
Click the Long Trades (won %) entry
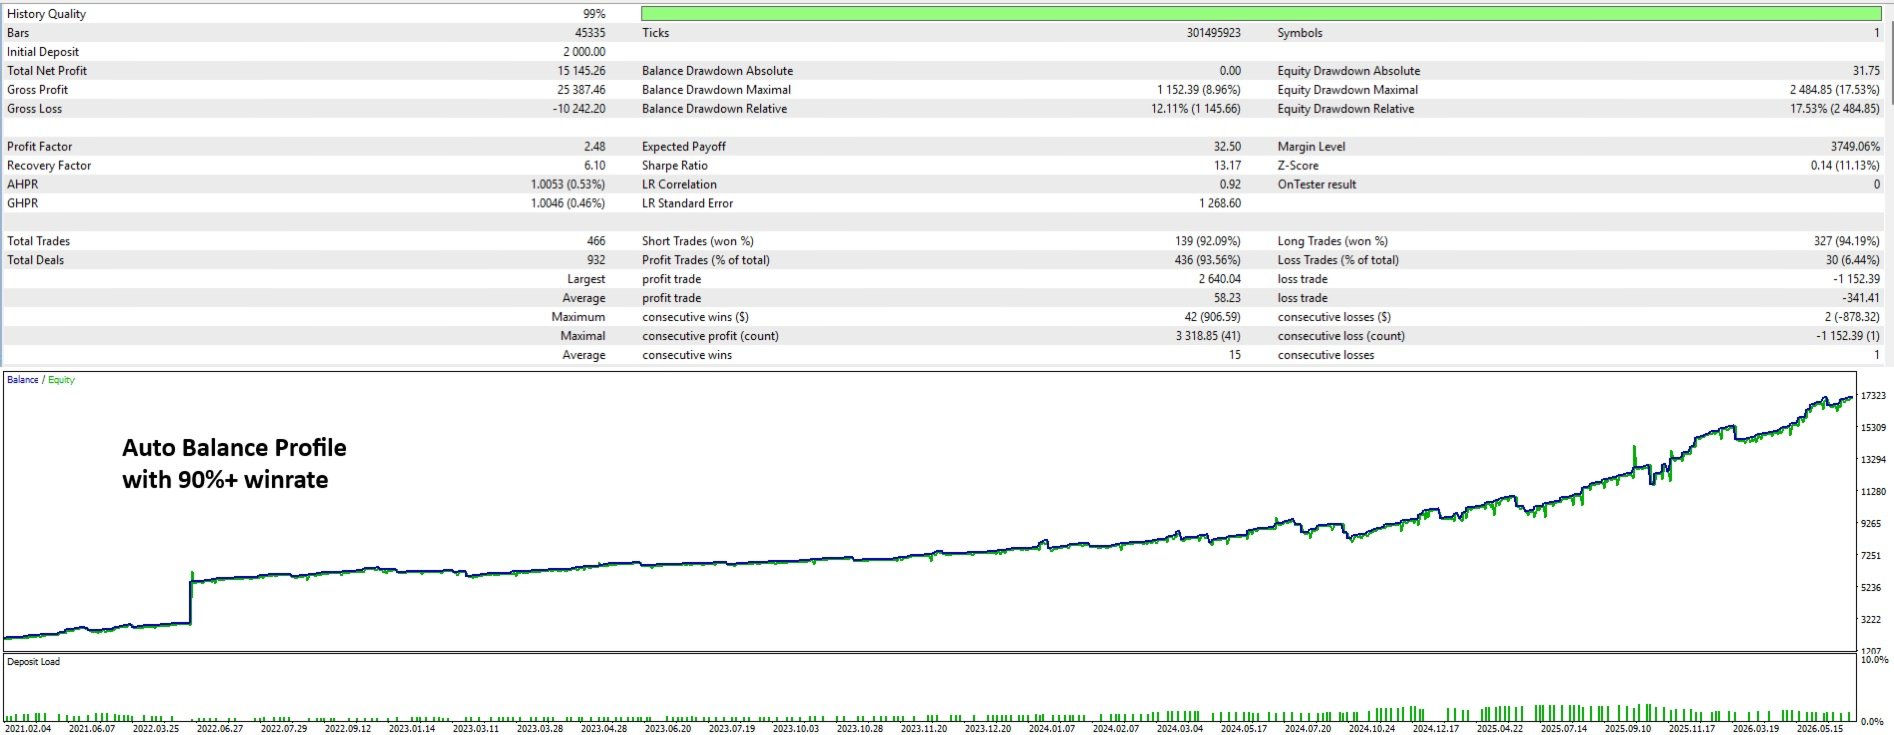1332,241
